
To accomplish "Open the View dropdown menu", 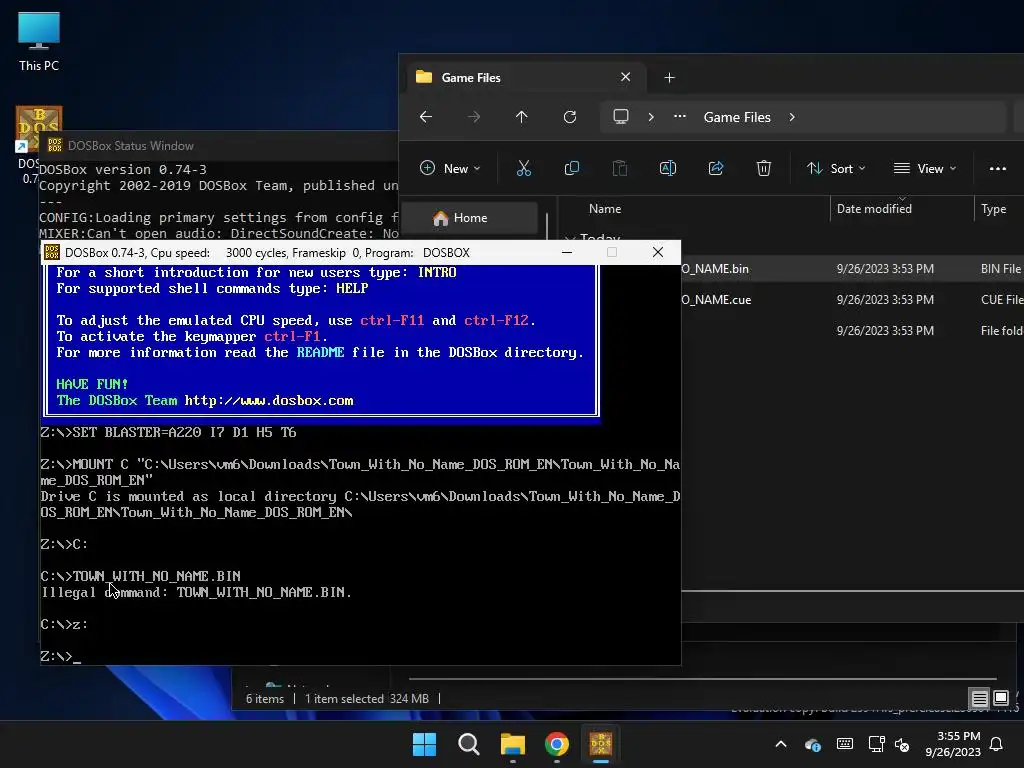I will (x=925, y=168).
